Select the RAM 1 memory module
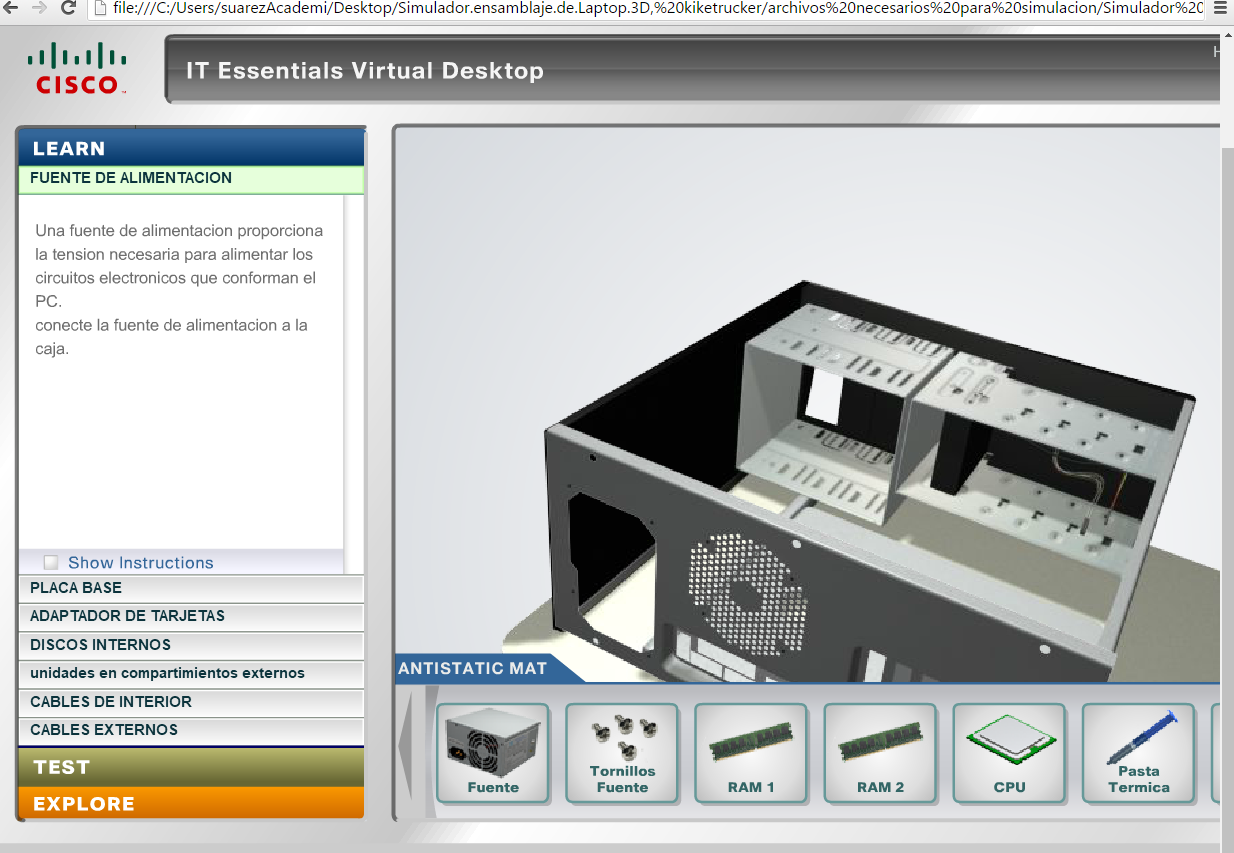 click(x=750, y=752)
